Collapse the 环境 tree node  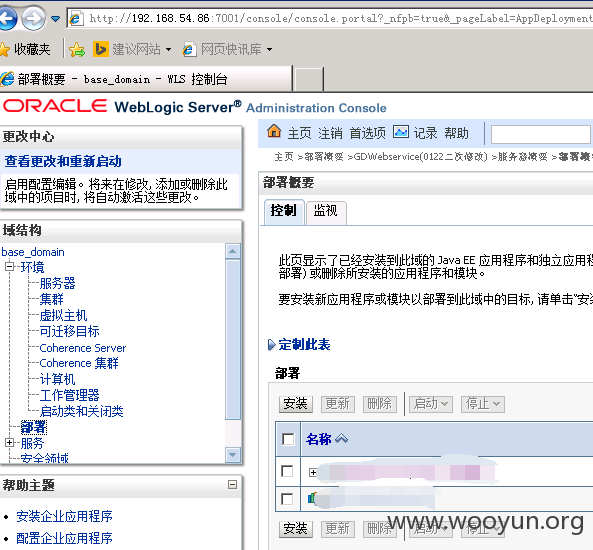[9, 266]
